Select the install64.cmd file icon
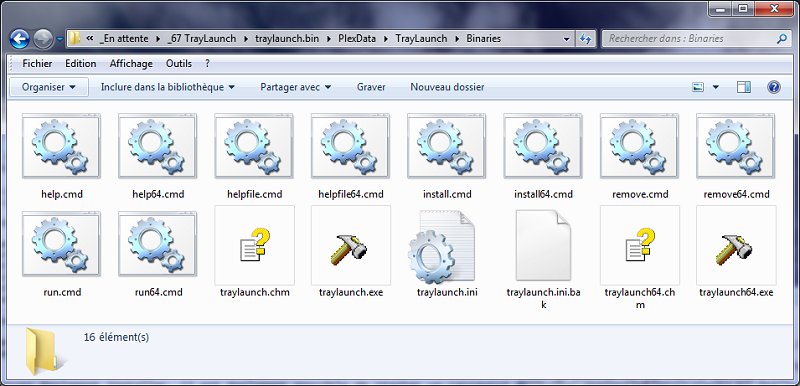Image resolution: width=800 pixels, height=386 pixels. pos(543,146)
